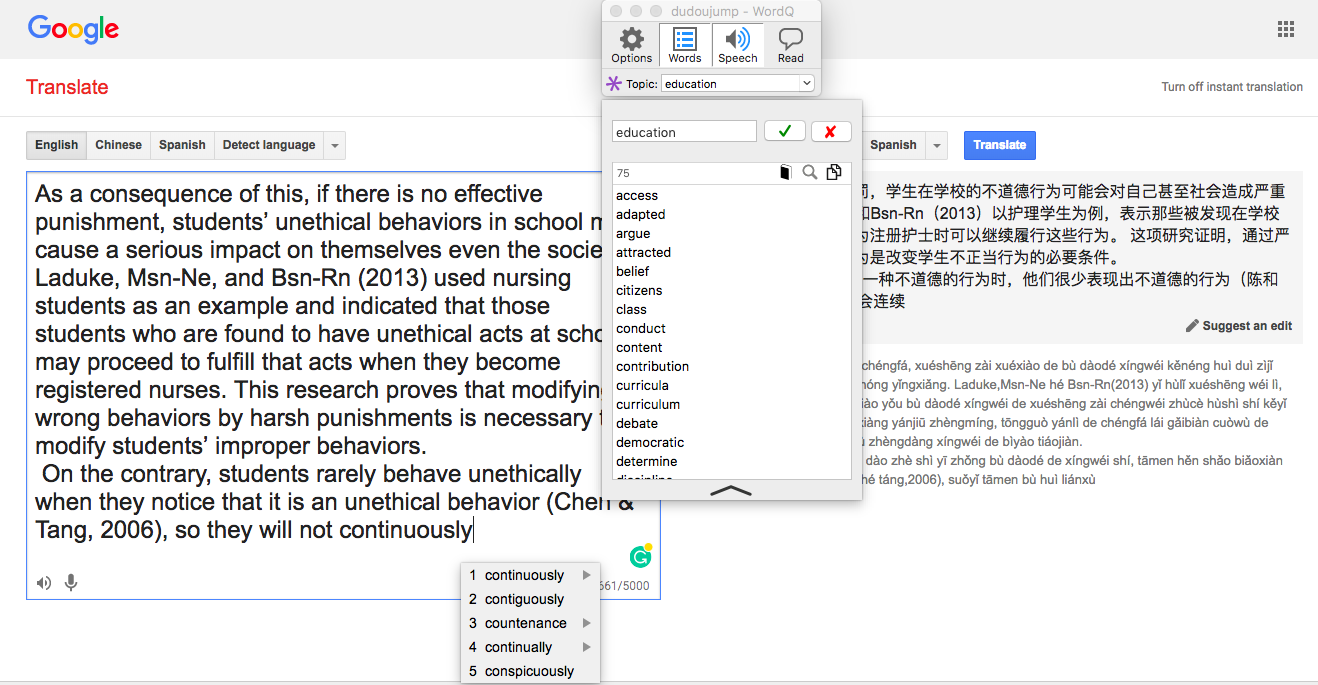Viewport: 1318px width, 685px height.
Task: Toggle the Words prediction button
Action: 685,45
